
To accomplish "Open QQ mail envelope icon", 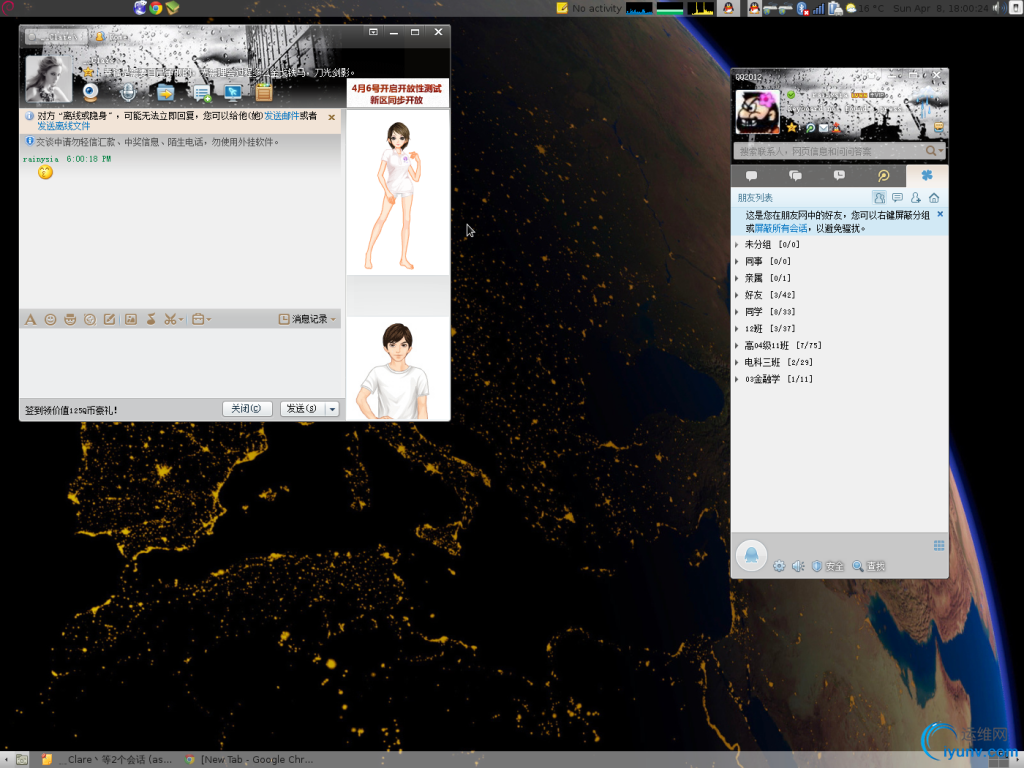I will pyautogui.click(x=824, y=128).
